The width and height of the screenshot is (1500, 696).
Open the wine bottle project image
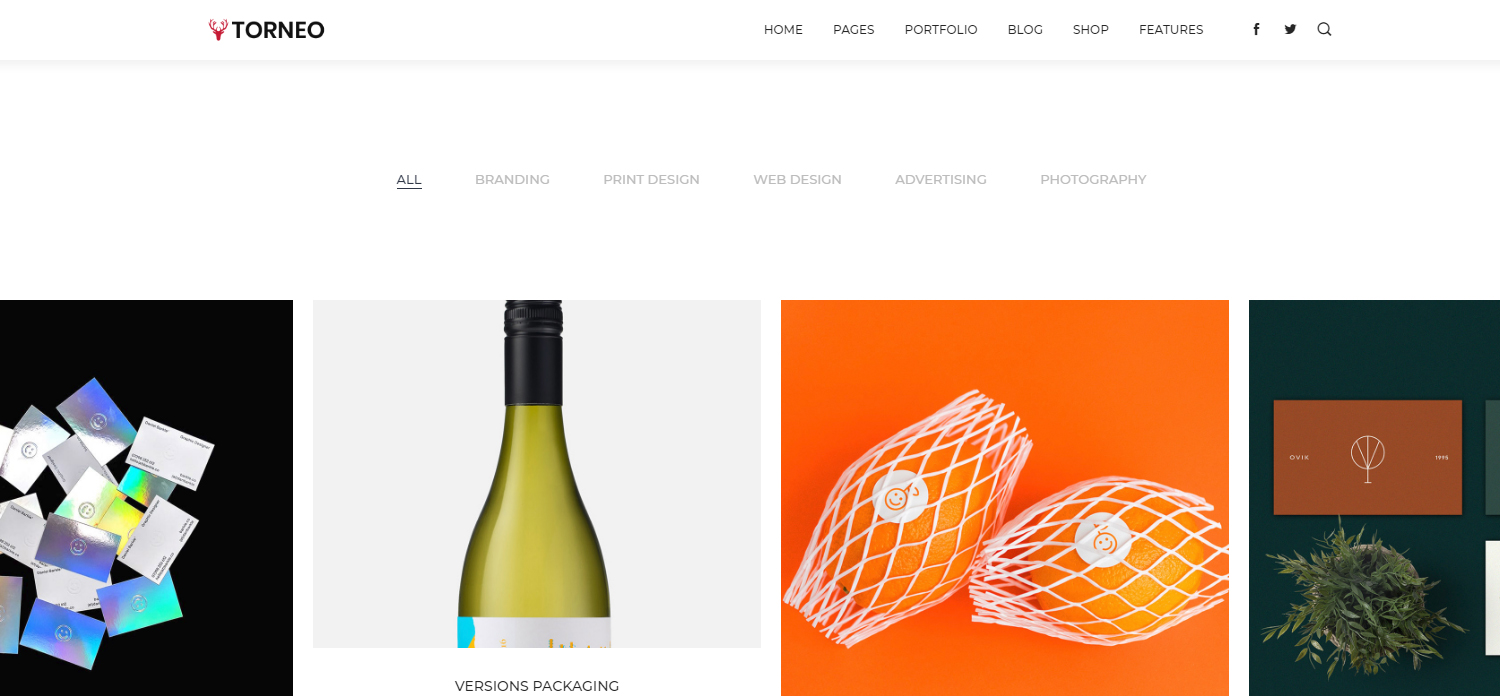(x=537, y=474)
